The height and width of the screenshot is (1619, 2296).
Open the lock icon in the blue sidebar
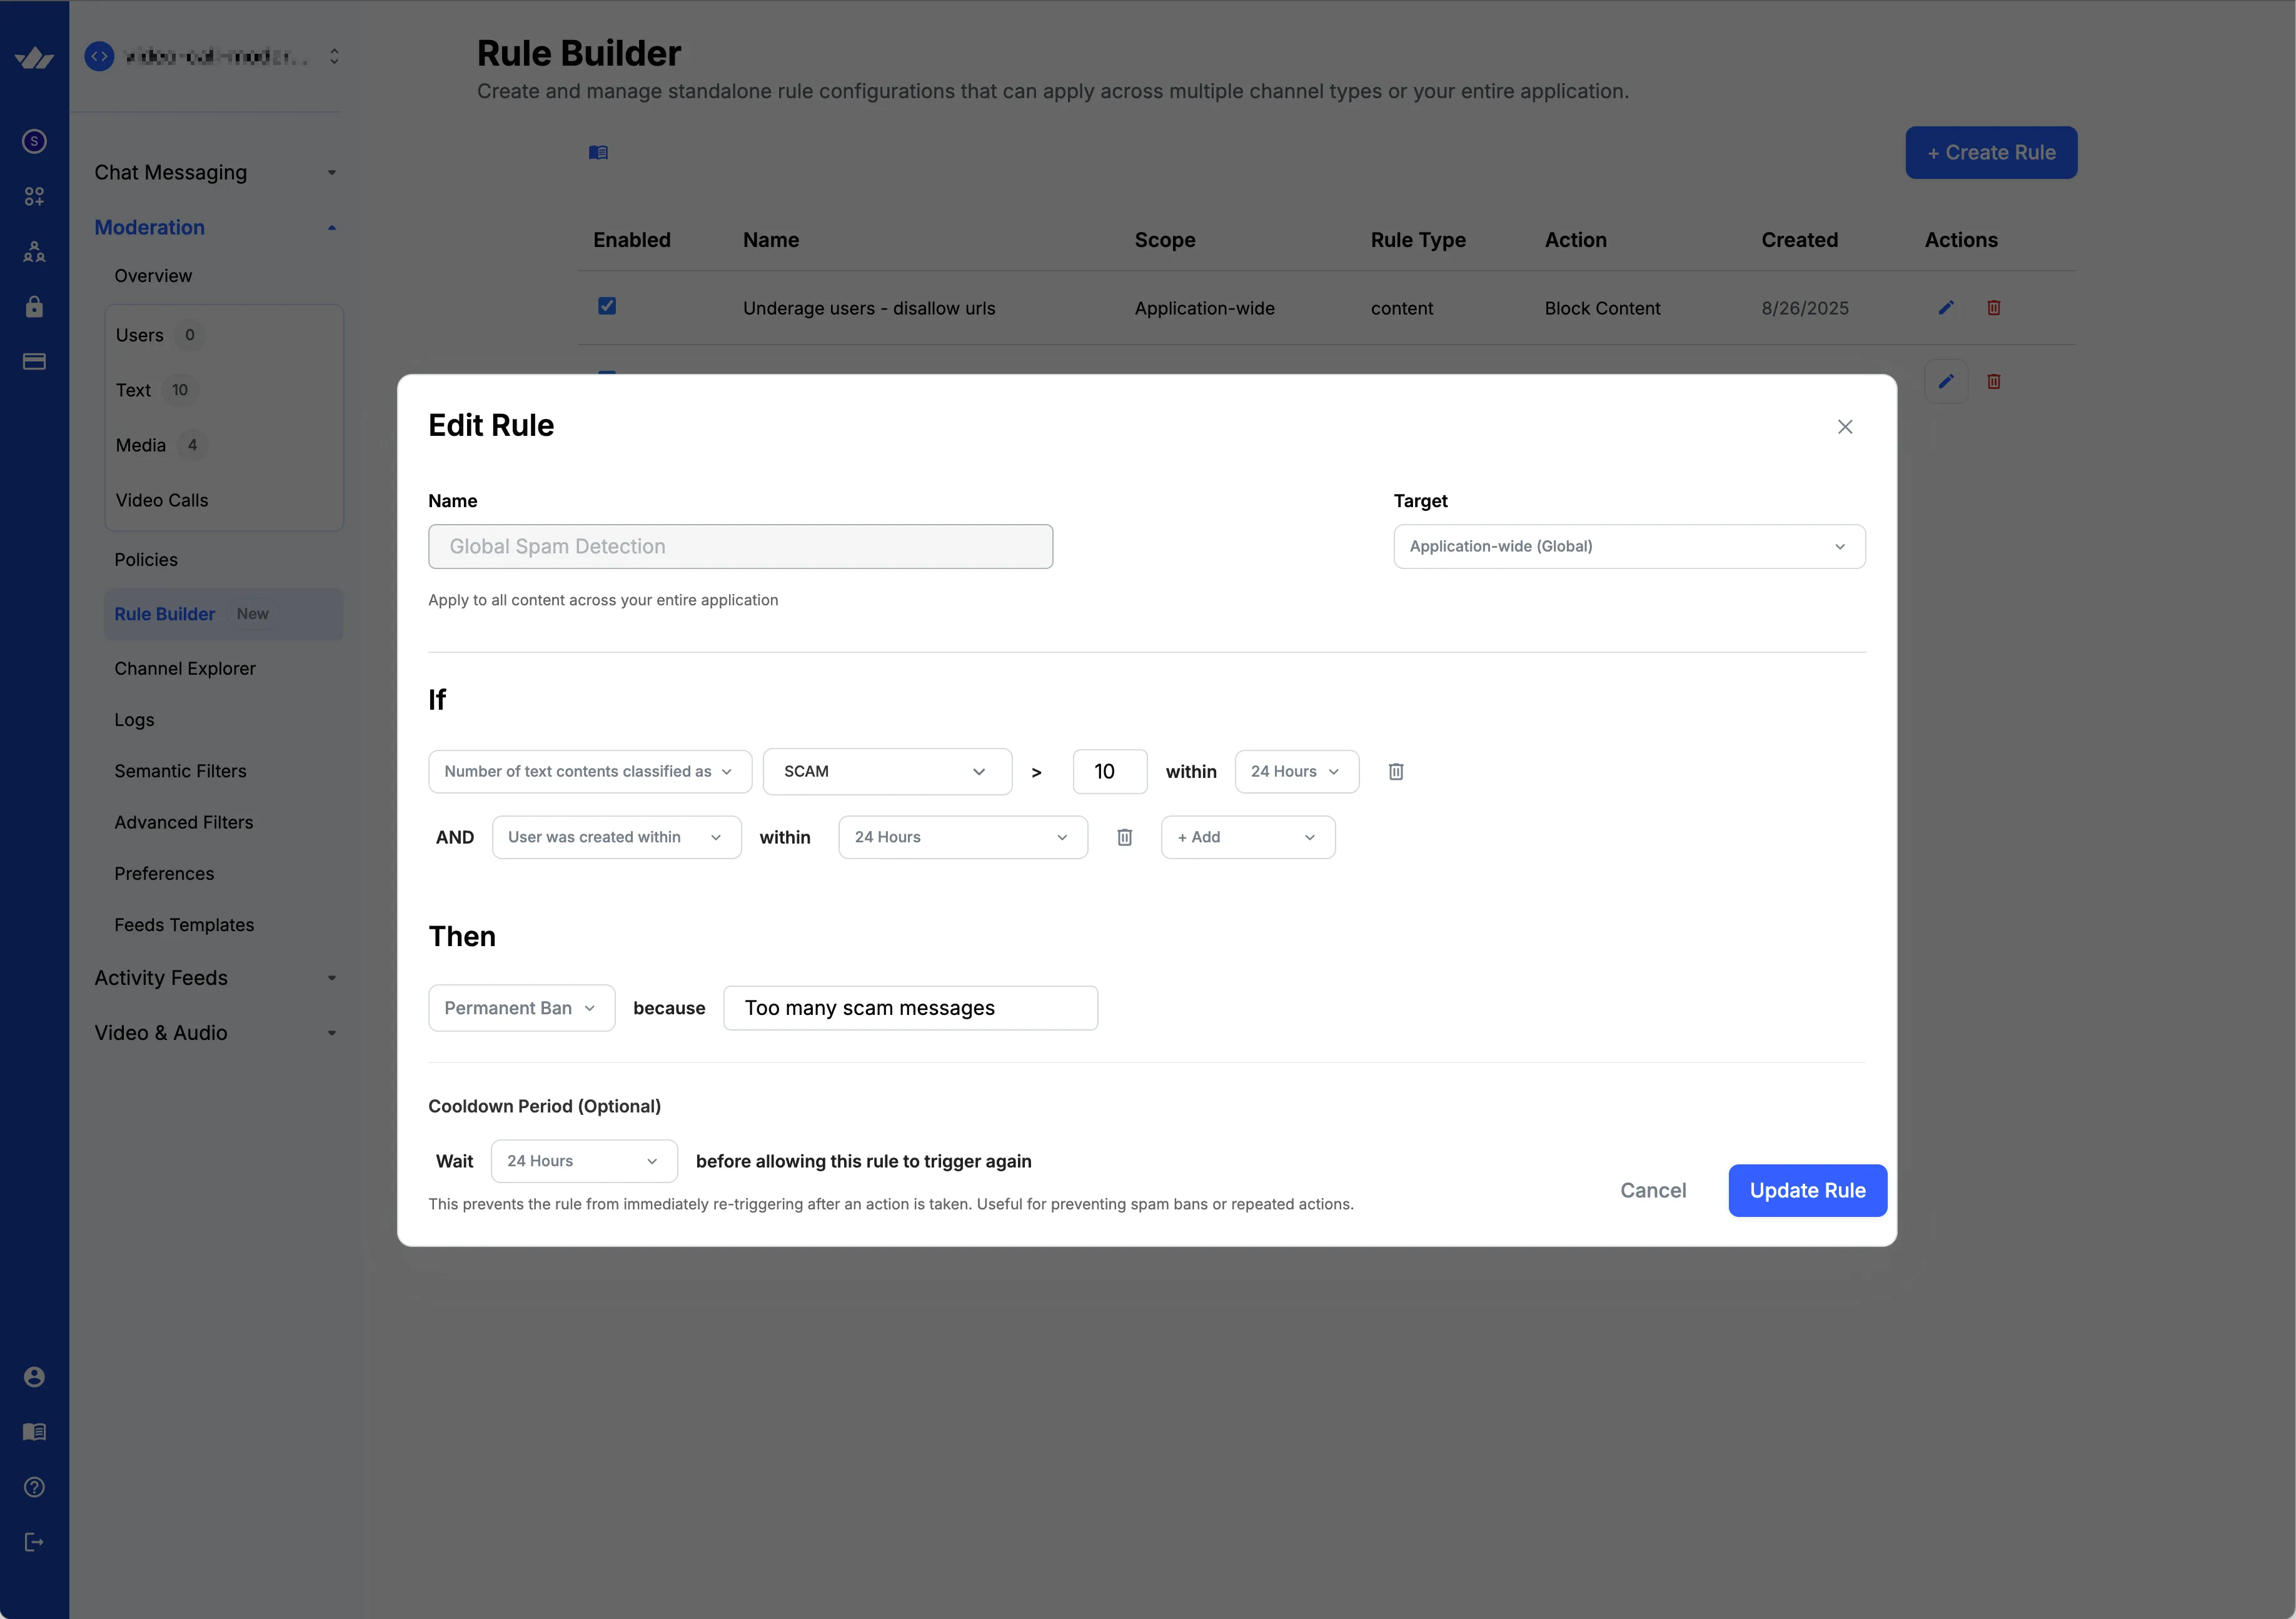coord(34,306)
